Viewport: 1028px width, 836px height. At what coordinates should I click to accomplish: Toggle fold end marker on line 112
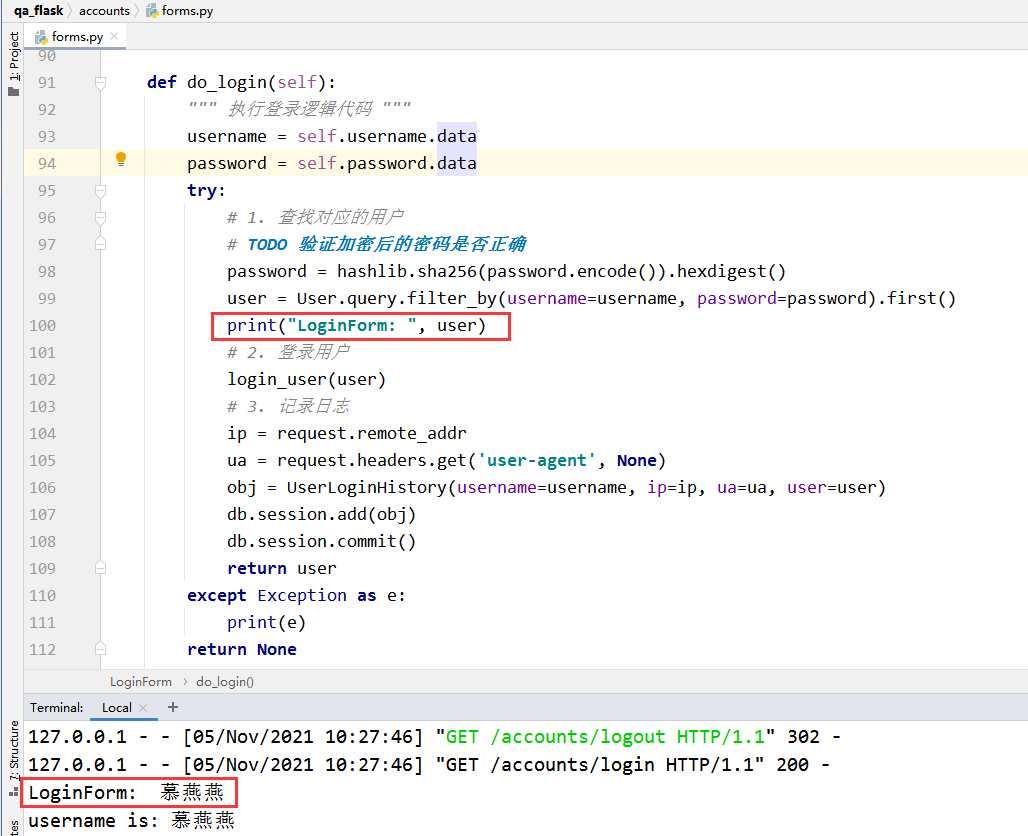coord(100,649)
